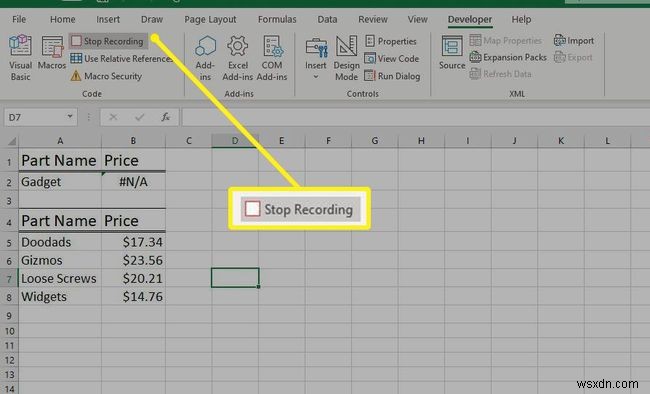Select column A header
Viewport: 650px width, 394px height.
pos(60,141)
